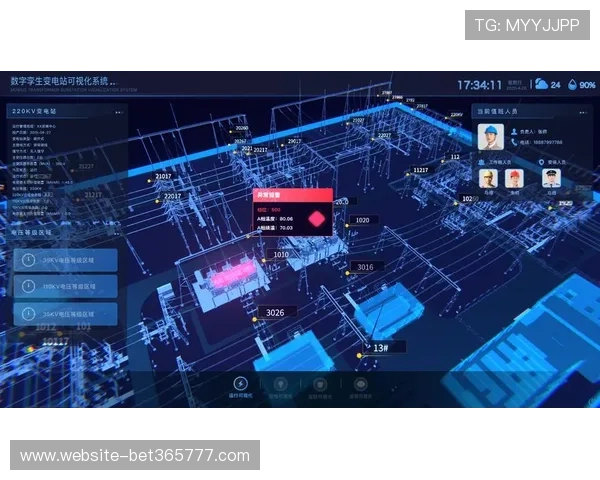The image size is (600, 480).
Task: Select equipment label 10117
Action: tap(56, 341)
